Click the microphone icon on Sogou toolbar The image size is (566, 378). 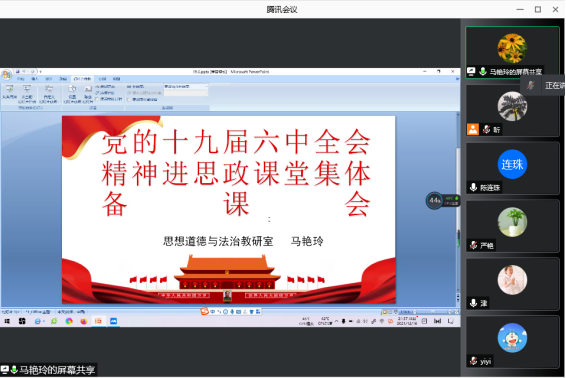[232, 312]
